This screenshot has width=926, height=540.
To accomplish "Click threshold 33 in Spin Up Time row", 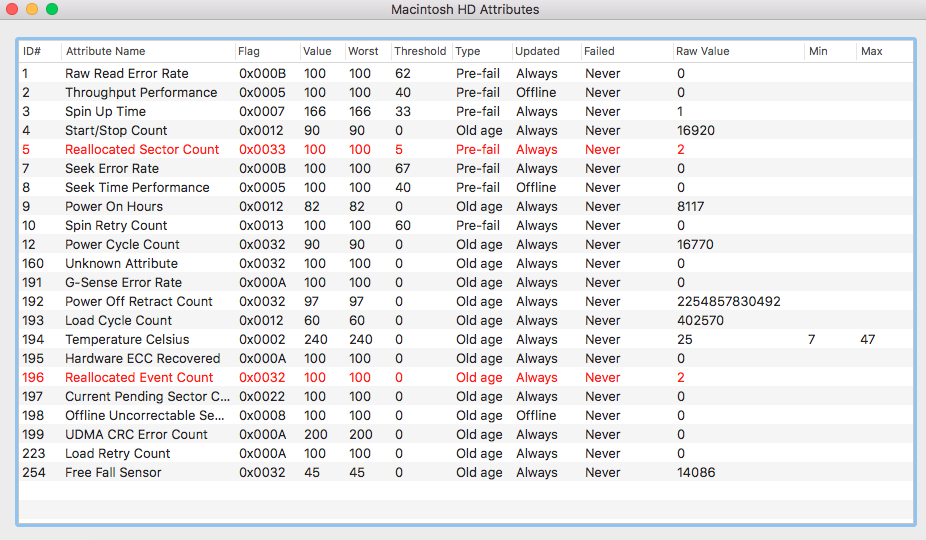I will (x=403, y=111).
